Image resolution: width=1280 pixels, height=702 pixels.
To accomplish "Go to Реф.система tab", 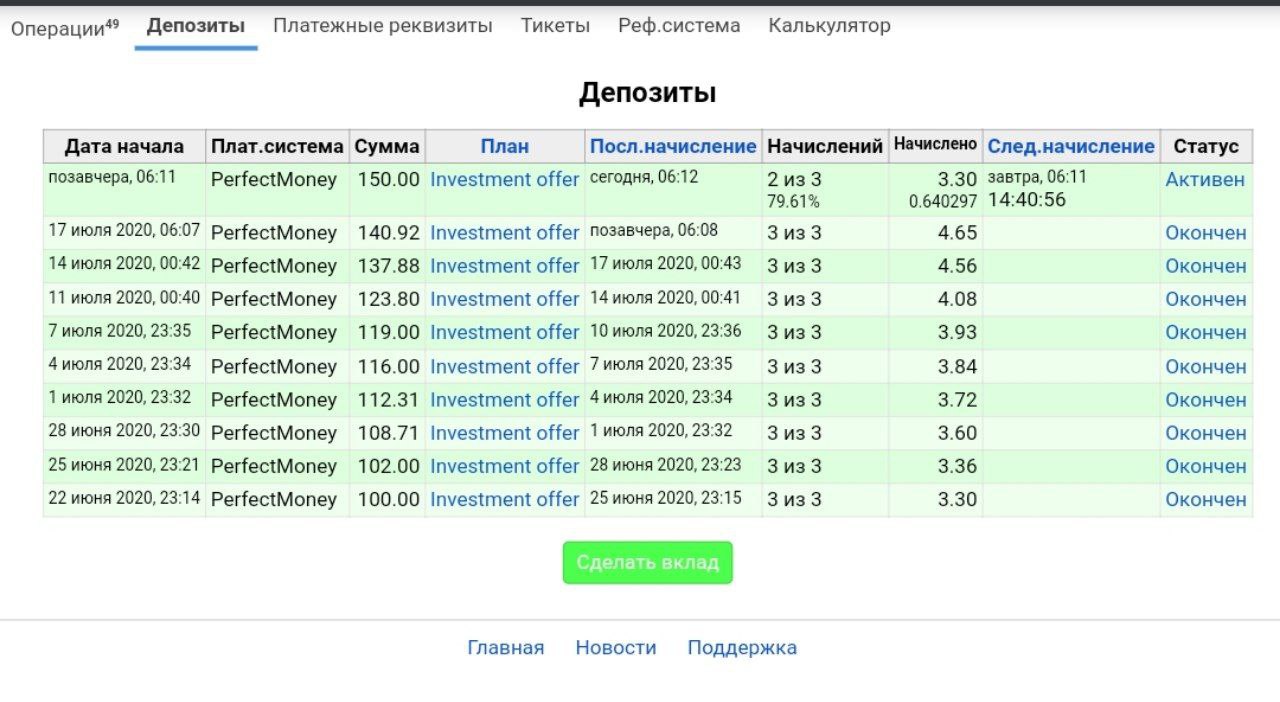I will click(679, 26).
